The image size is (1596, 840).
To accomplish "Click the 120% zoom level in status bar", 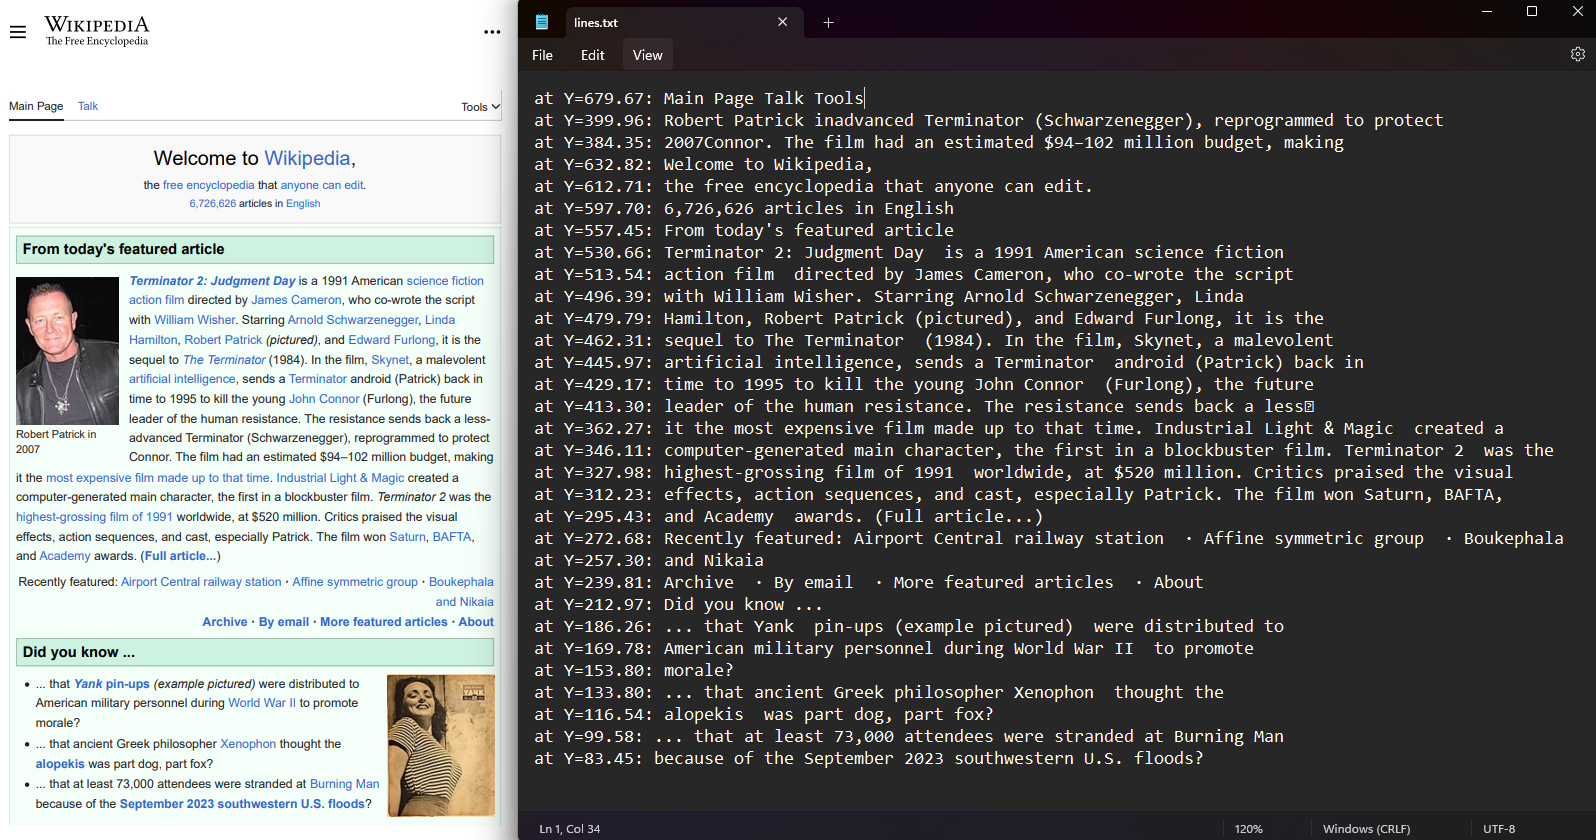I will (1248, 829).
